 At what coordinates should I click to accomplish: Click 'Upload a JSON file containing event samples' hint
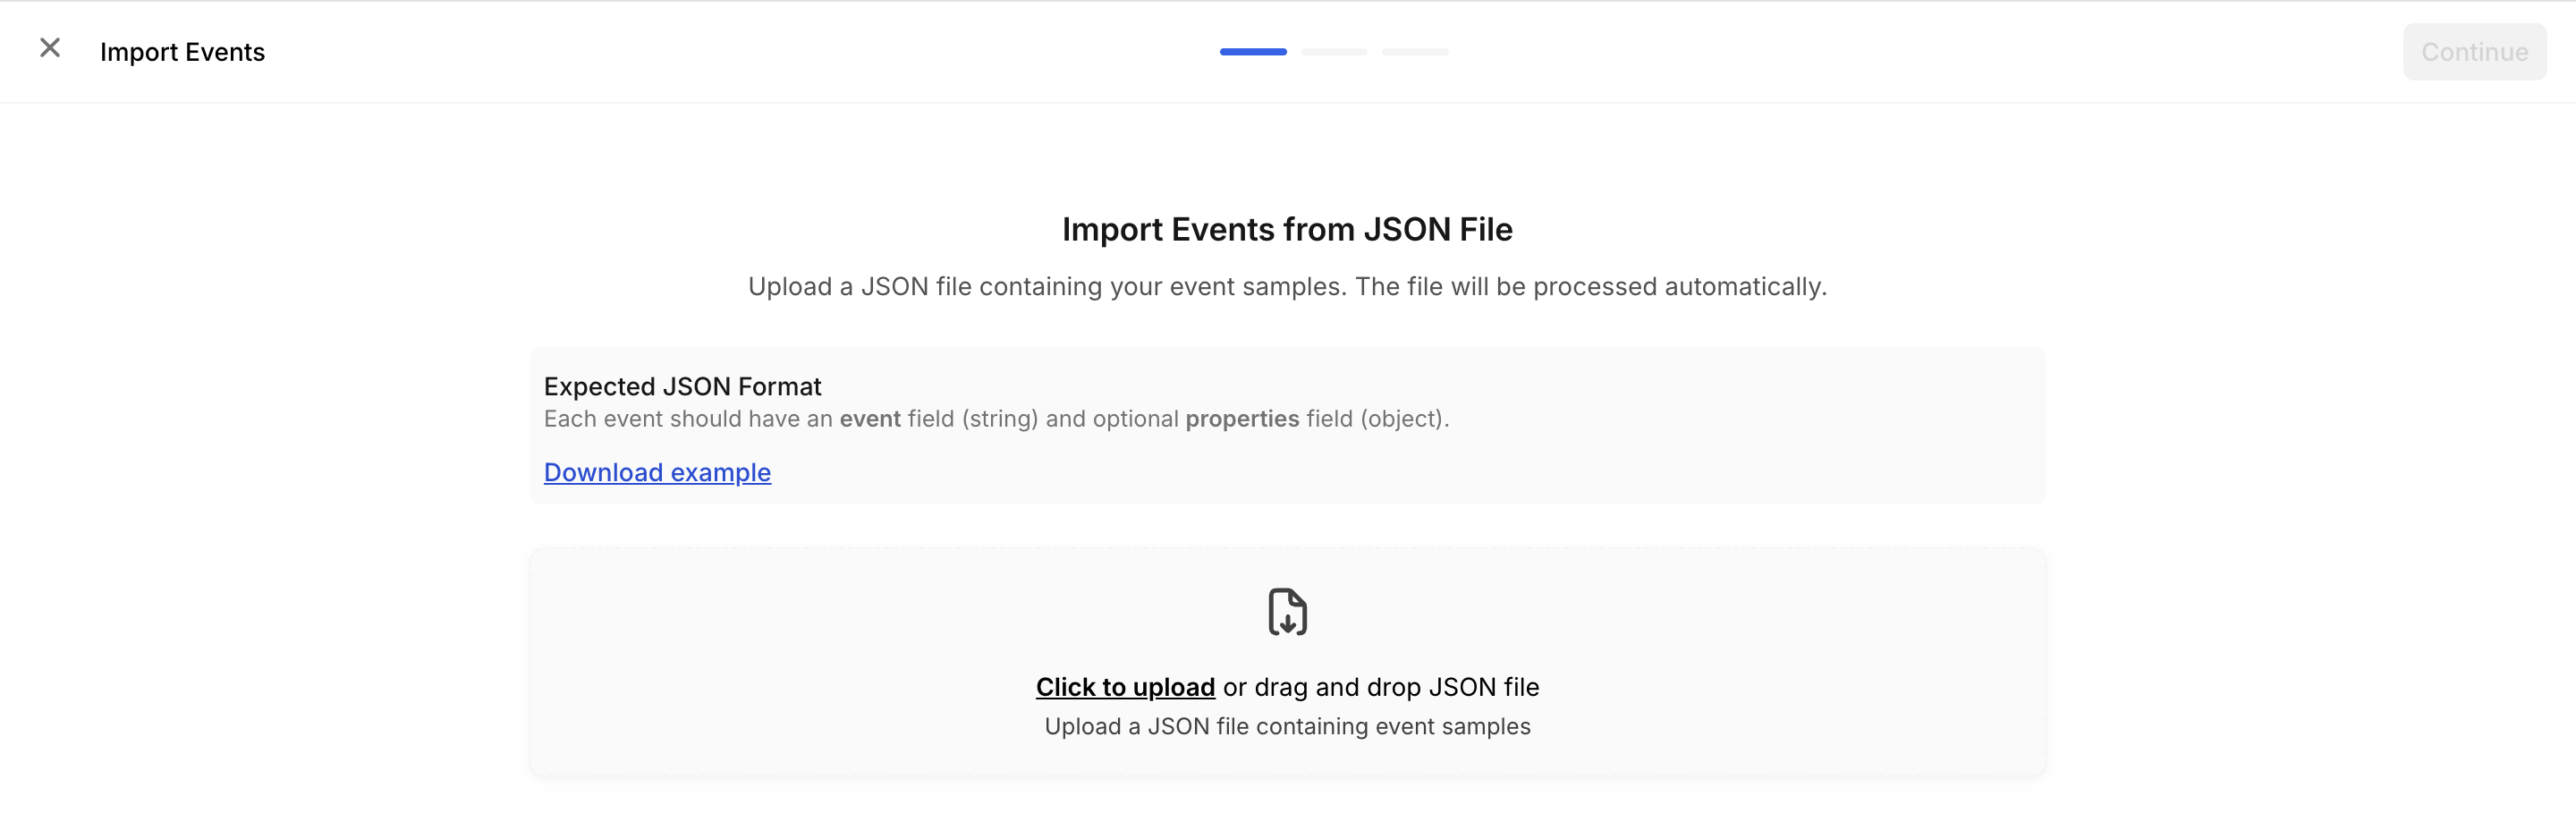click(1287, 727)
